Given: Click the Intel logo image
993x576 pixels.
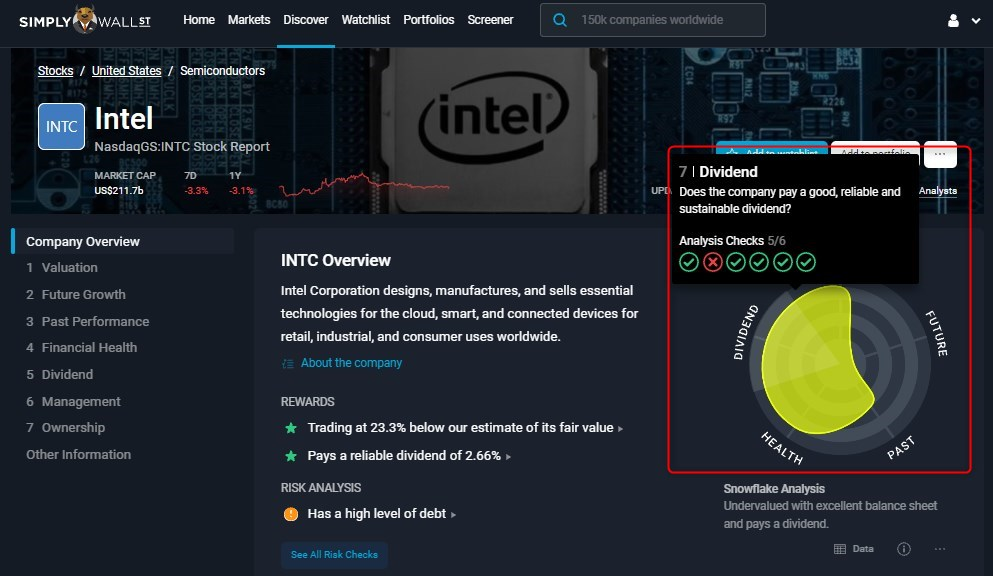Looking at the screenshot, I should tap(493, 118).
